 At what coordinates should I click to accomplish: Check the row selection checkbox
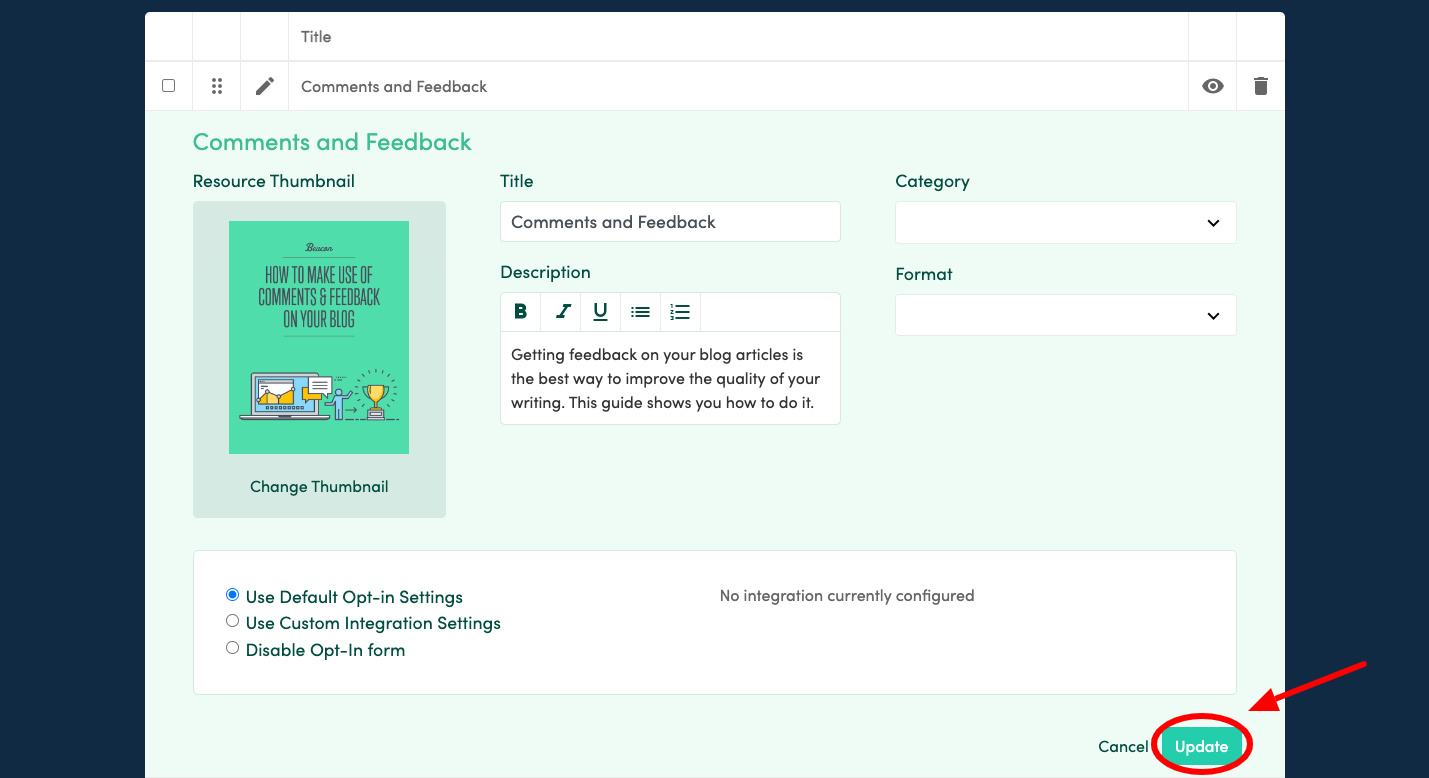pyautogui.click(x=168, y=86)
